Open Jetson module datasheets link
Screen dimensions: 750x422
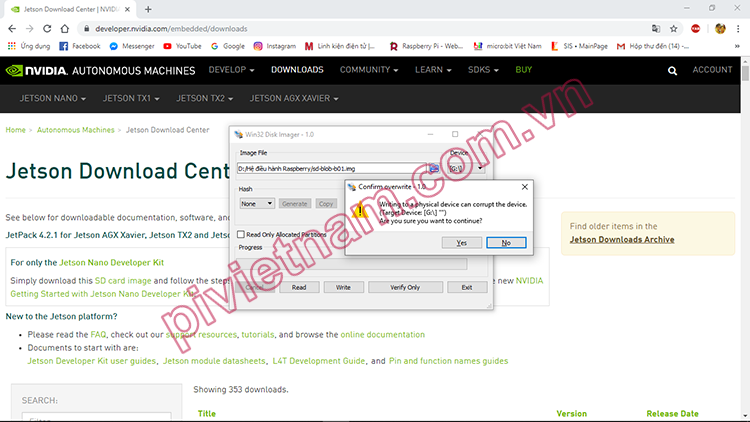[214, 361]
